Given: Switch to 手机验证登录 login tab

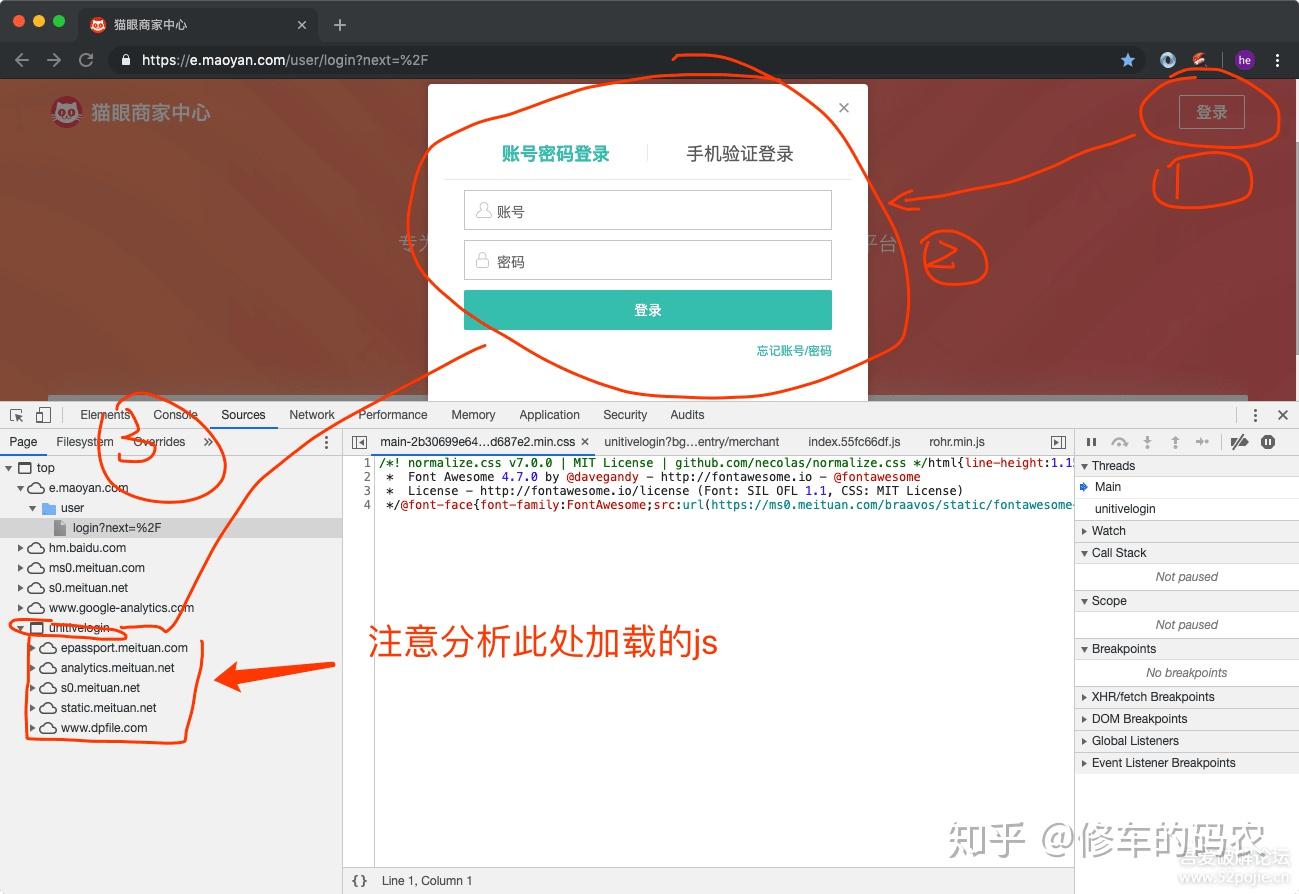Looking at the screenshot, I should [740, 154].
